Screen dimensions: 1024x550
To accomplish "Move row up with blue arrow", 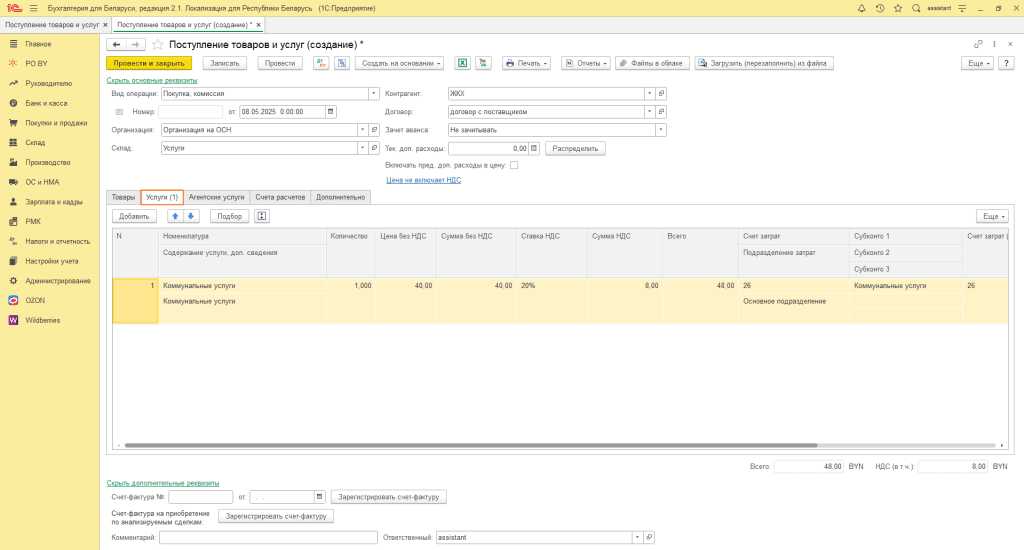I will pyautogui.click(x=175, y=216).
